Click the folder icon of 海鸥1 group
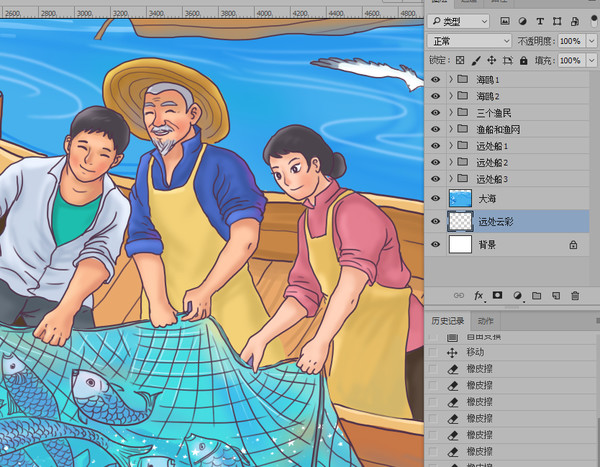Screen dimensions: 600x467 [x=463, y=79]
